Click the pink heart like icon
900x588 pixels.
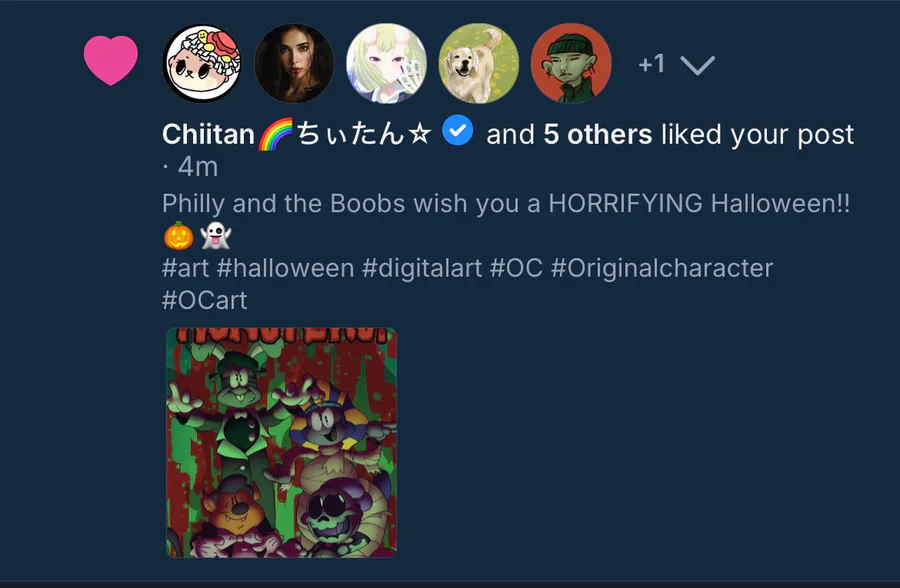click(110, 60)
